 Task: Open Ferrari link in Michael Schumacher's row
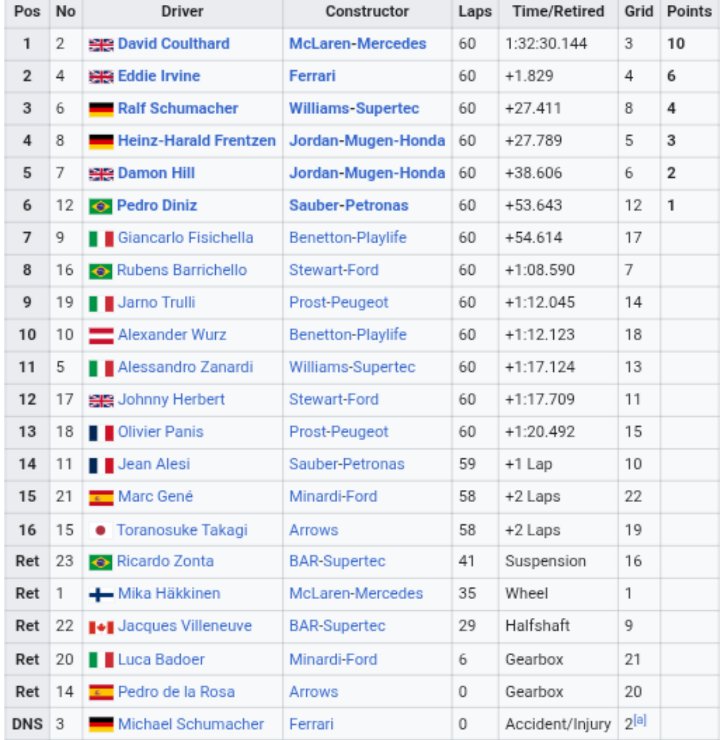point(311,724)
